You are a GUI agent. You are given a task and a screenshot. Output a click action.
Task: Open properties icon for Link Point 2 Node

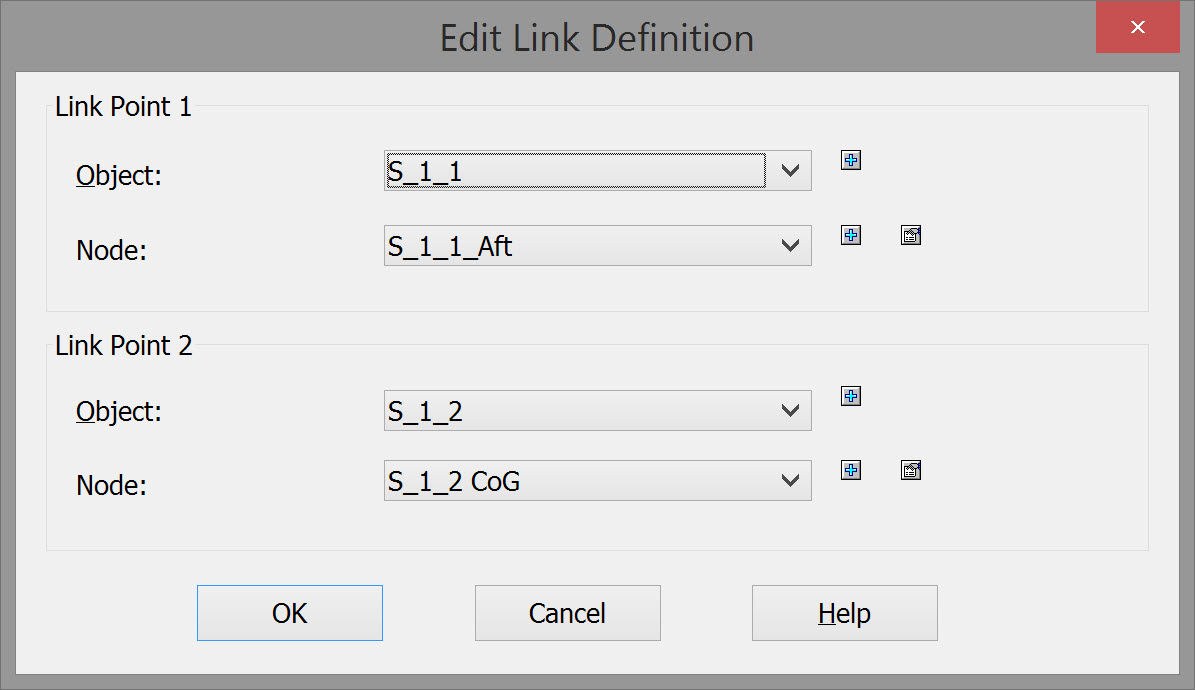click(x=911, y=470)
